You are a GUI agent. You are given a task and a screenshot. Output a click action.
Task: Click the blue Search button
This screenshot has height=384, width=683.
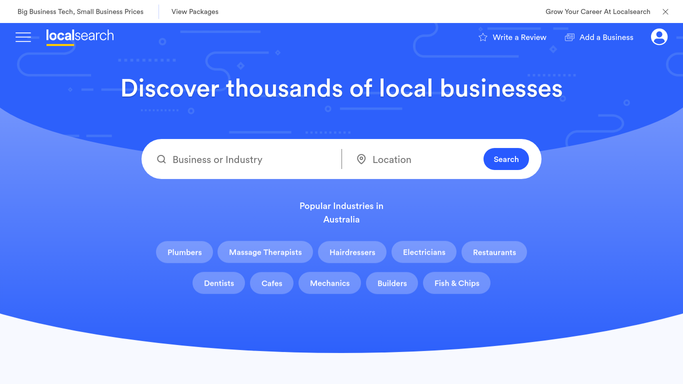click(x=506, y=159)
